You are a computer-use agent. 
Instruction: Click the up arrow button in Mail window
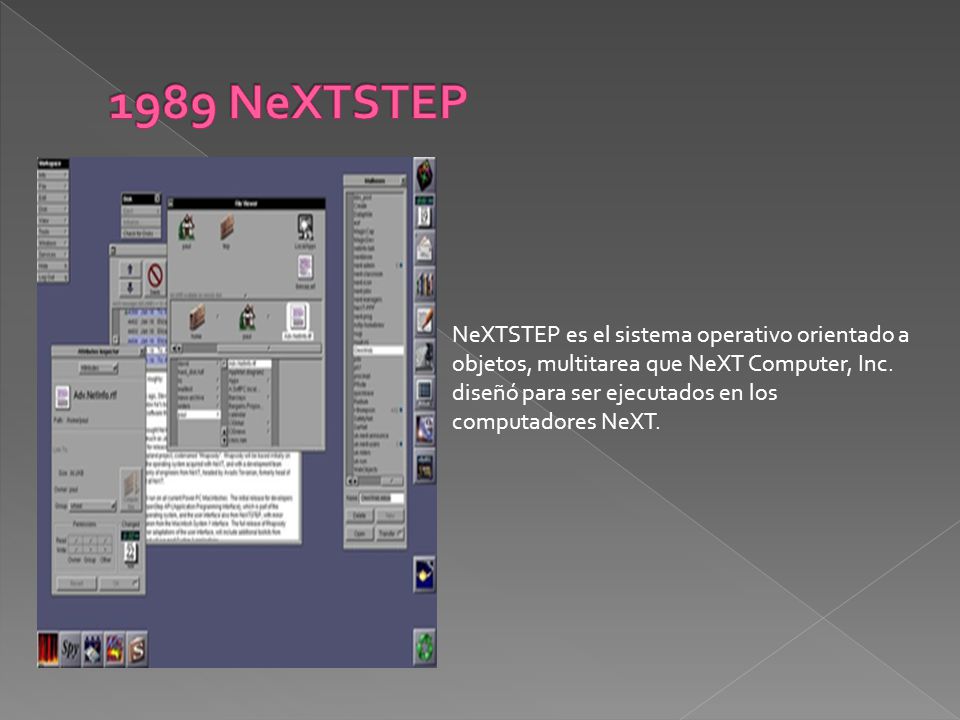pos(130,269)
